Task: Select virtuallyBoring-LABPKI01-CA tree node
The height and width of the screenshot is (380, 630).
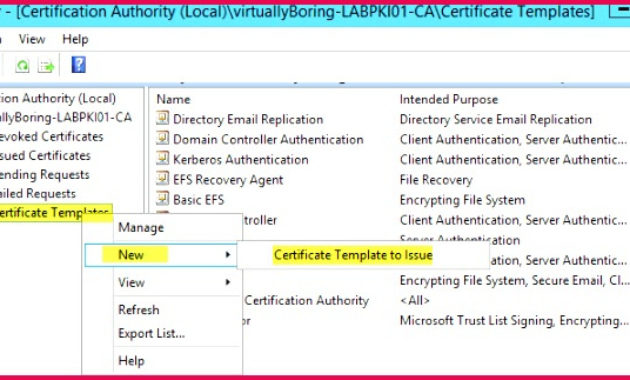Action: [x=65, y=117]
